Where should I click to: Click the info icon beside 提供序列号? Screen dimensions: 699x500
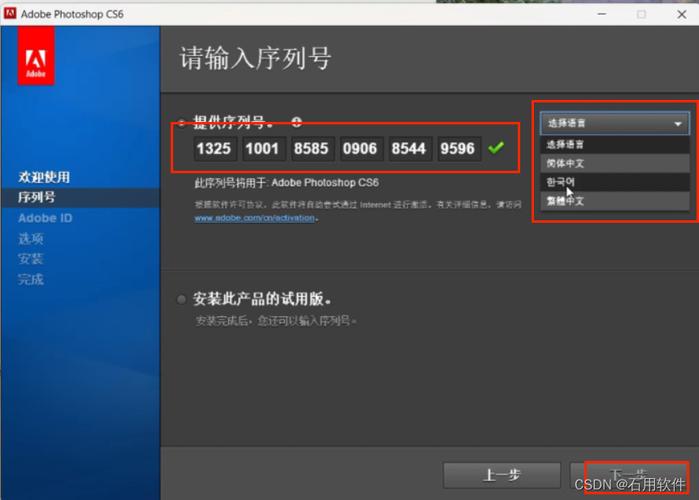pos(296,122)
